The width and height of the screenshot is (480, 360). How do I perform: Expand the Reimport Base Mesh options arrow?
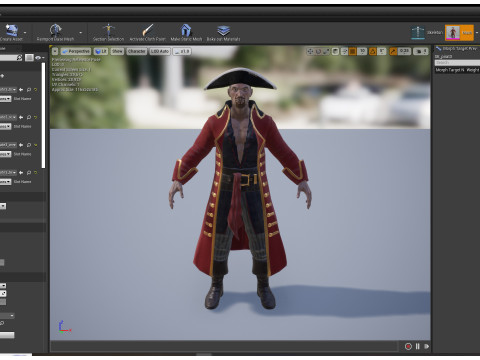coord(81,33)
